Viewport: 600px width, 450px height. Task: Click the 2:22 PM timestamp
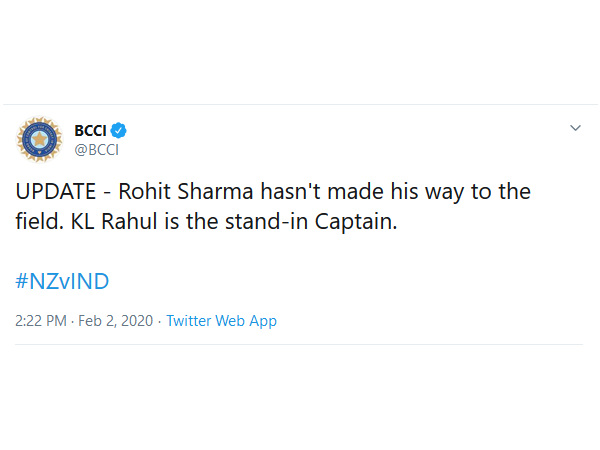click(41, 321)
